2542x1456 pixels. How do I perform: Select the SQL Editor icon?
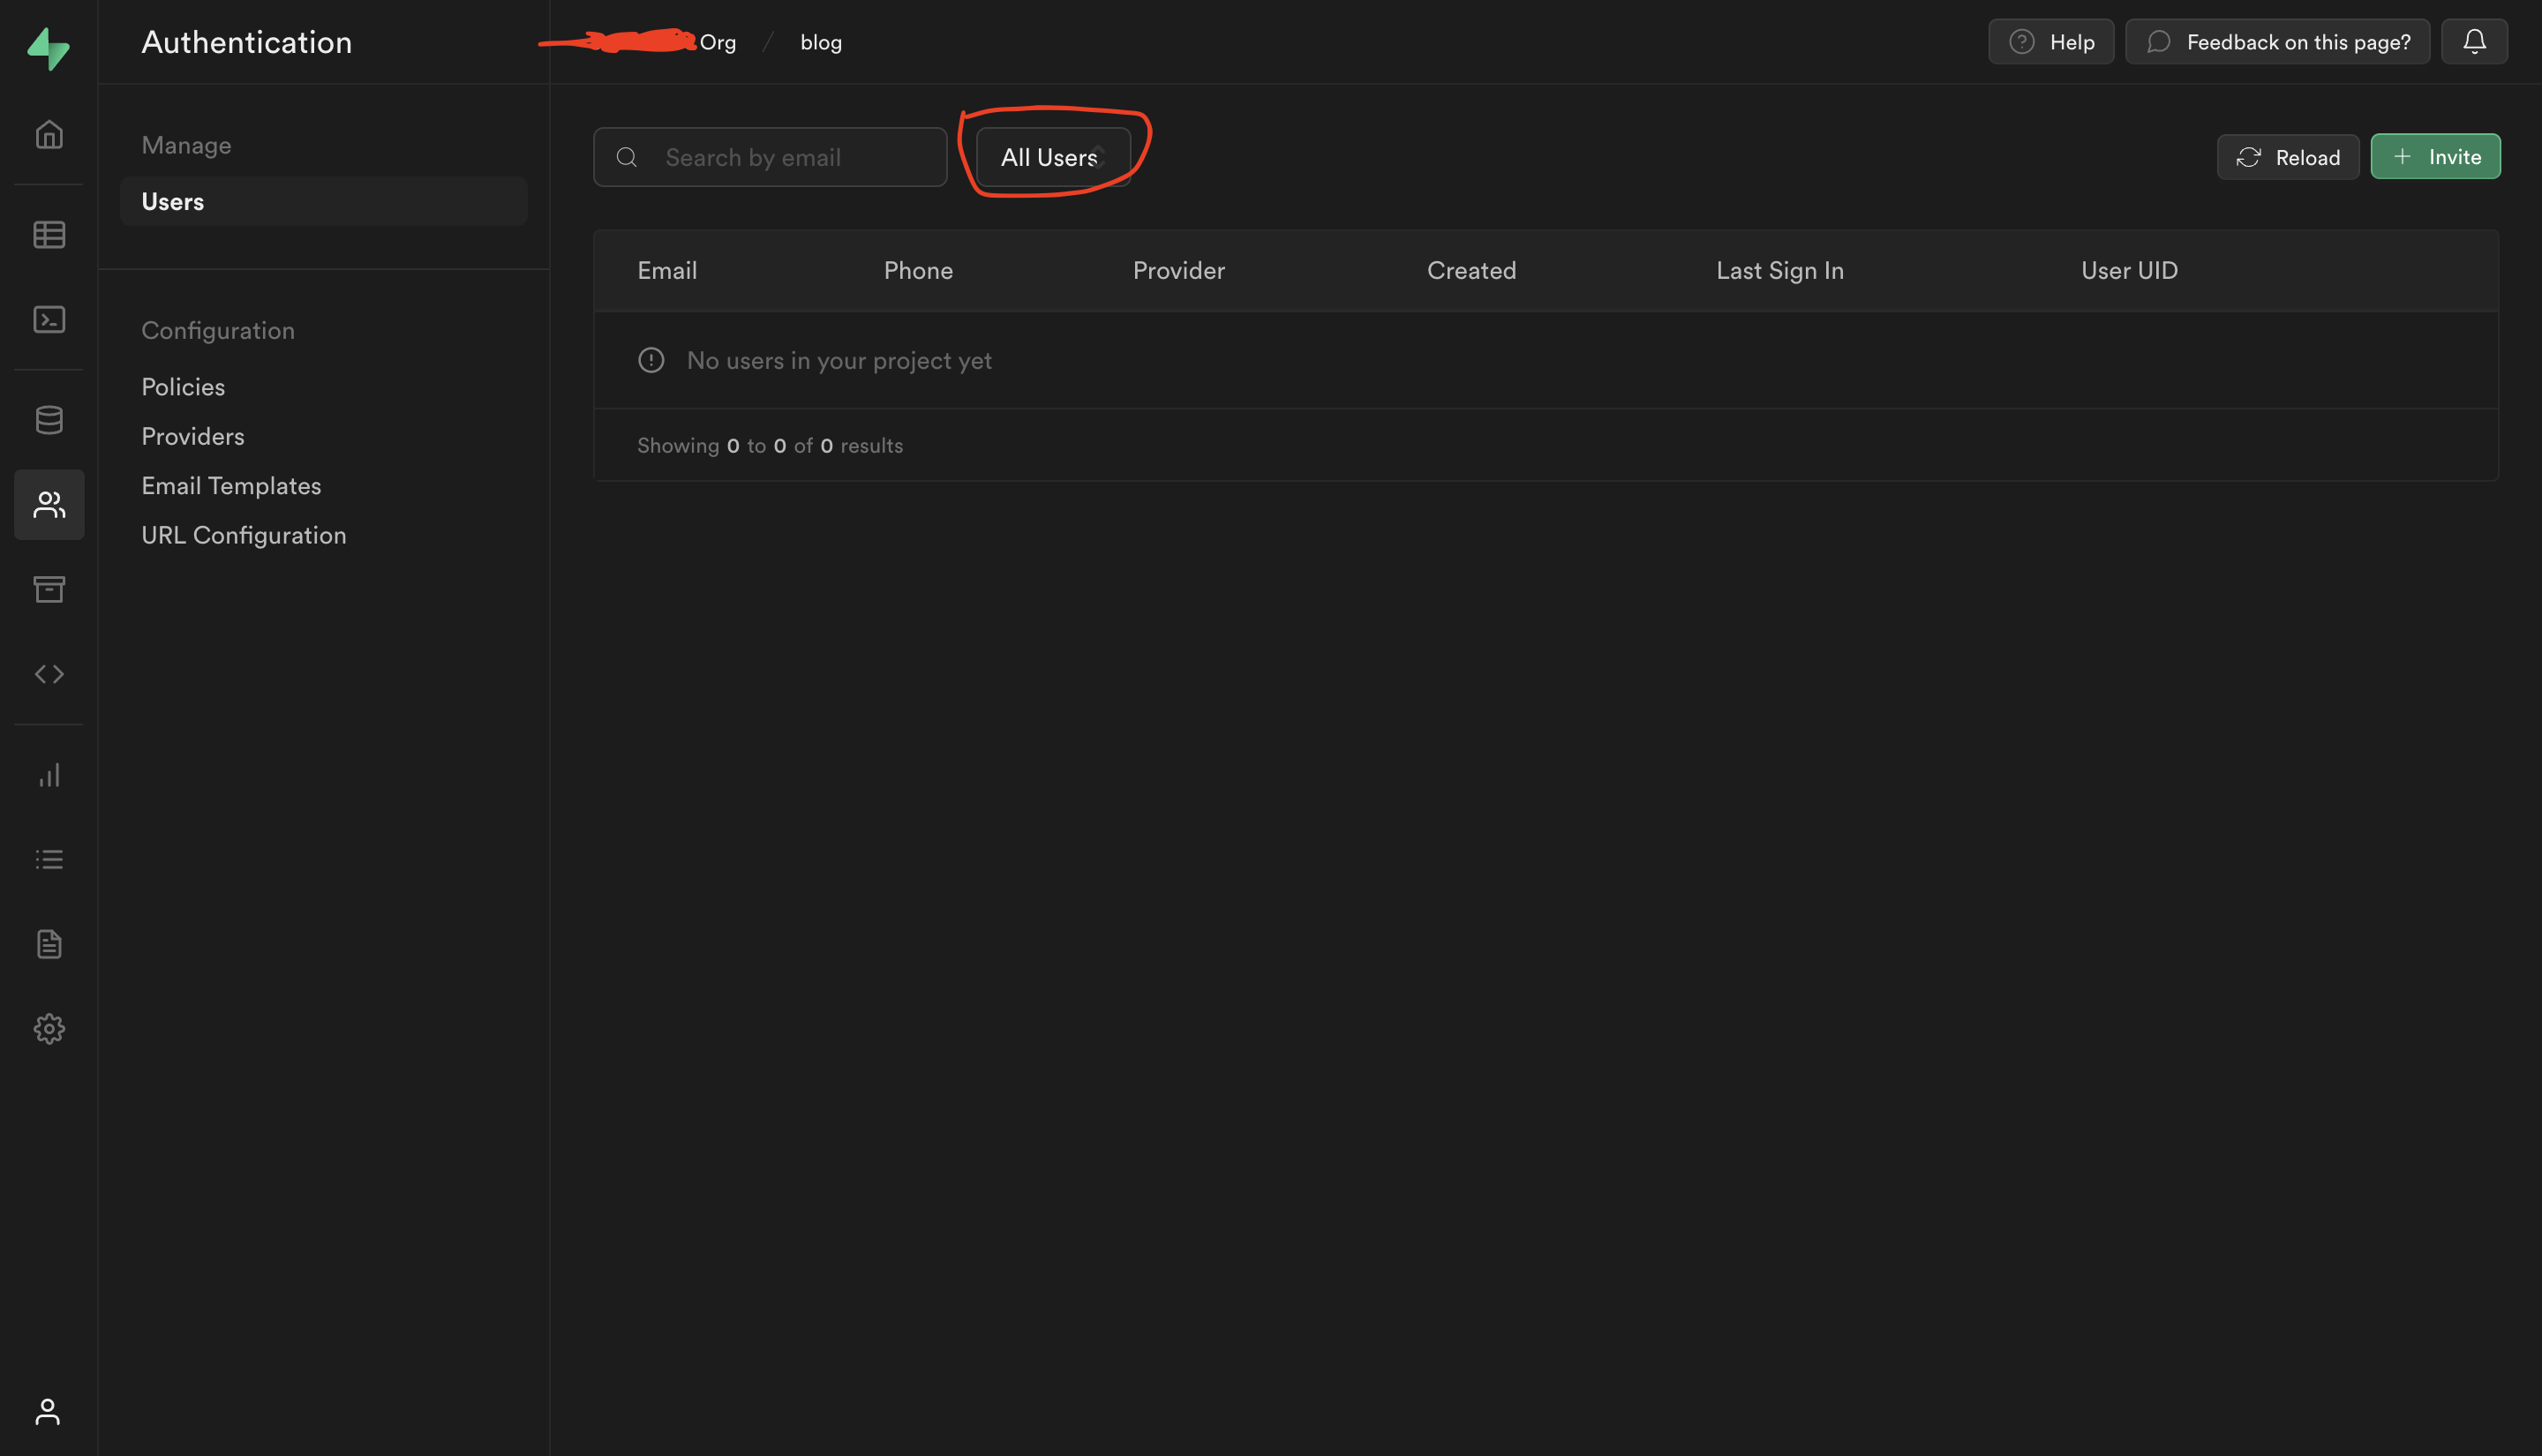(49, 319)
